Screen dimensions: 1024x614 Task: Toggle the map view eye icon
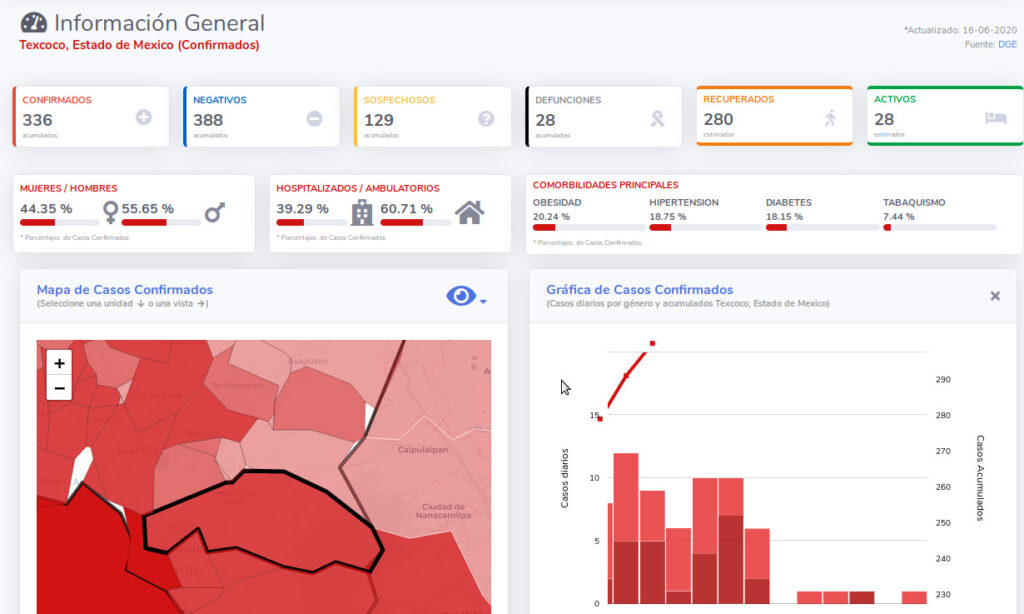click(460, 296)
